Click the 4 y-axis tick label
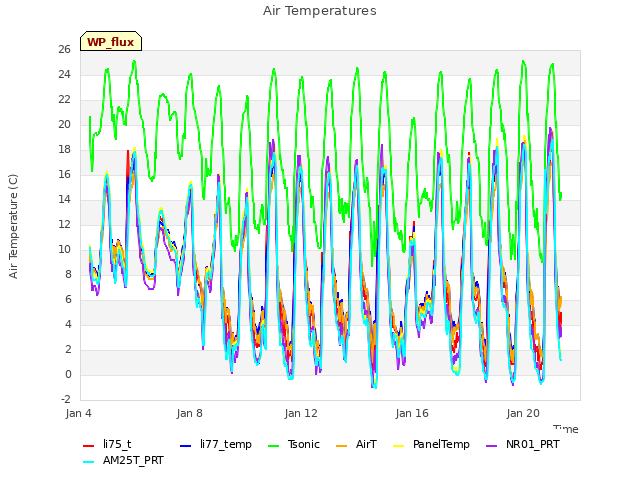Viewport: 640px width, 480px height. pyautogui.click(x=68, y=324)
